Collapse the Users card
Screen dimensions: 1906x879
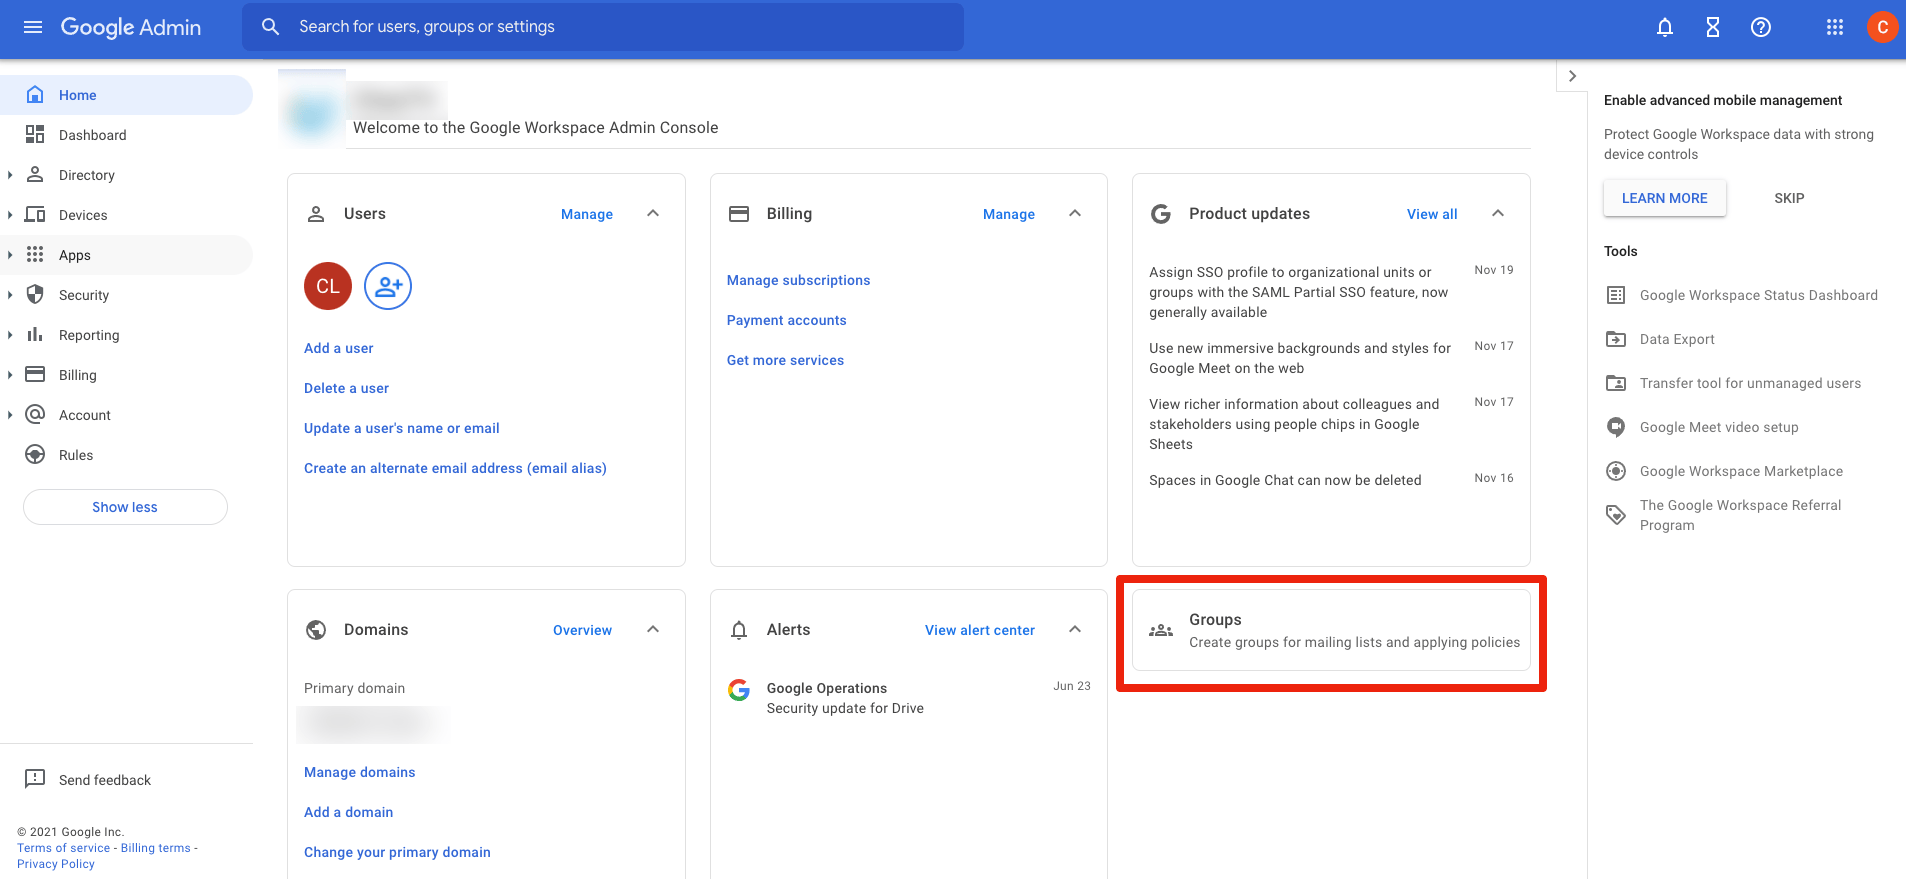pos(653,213)
